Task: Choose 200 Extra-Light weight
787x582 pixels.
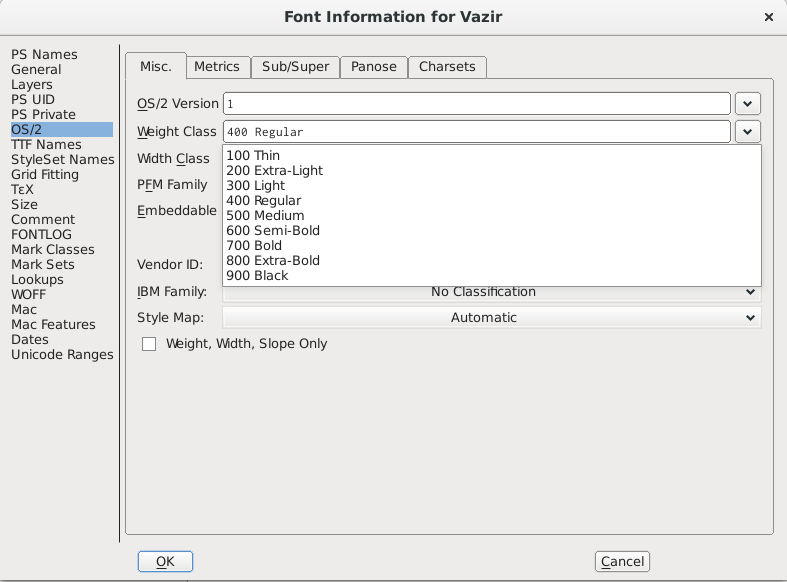Action: point(492,171)
